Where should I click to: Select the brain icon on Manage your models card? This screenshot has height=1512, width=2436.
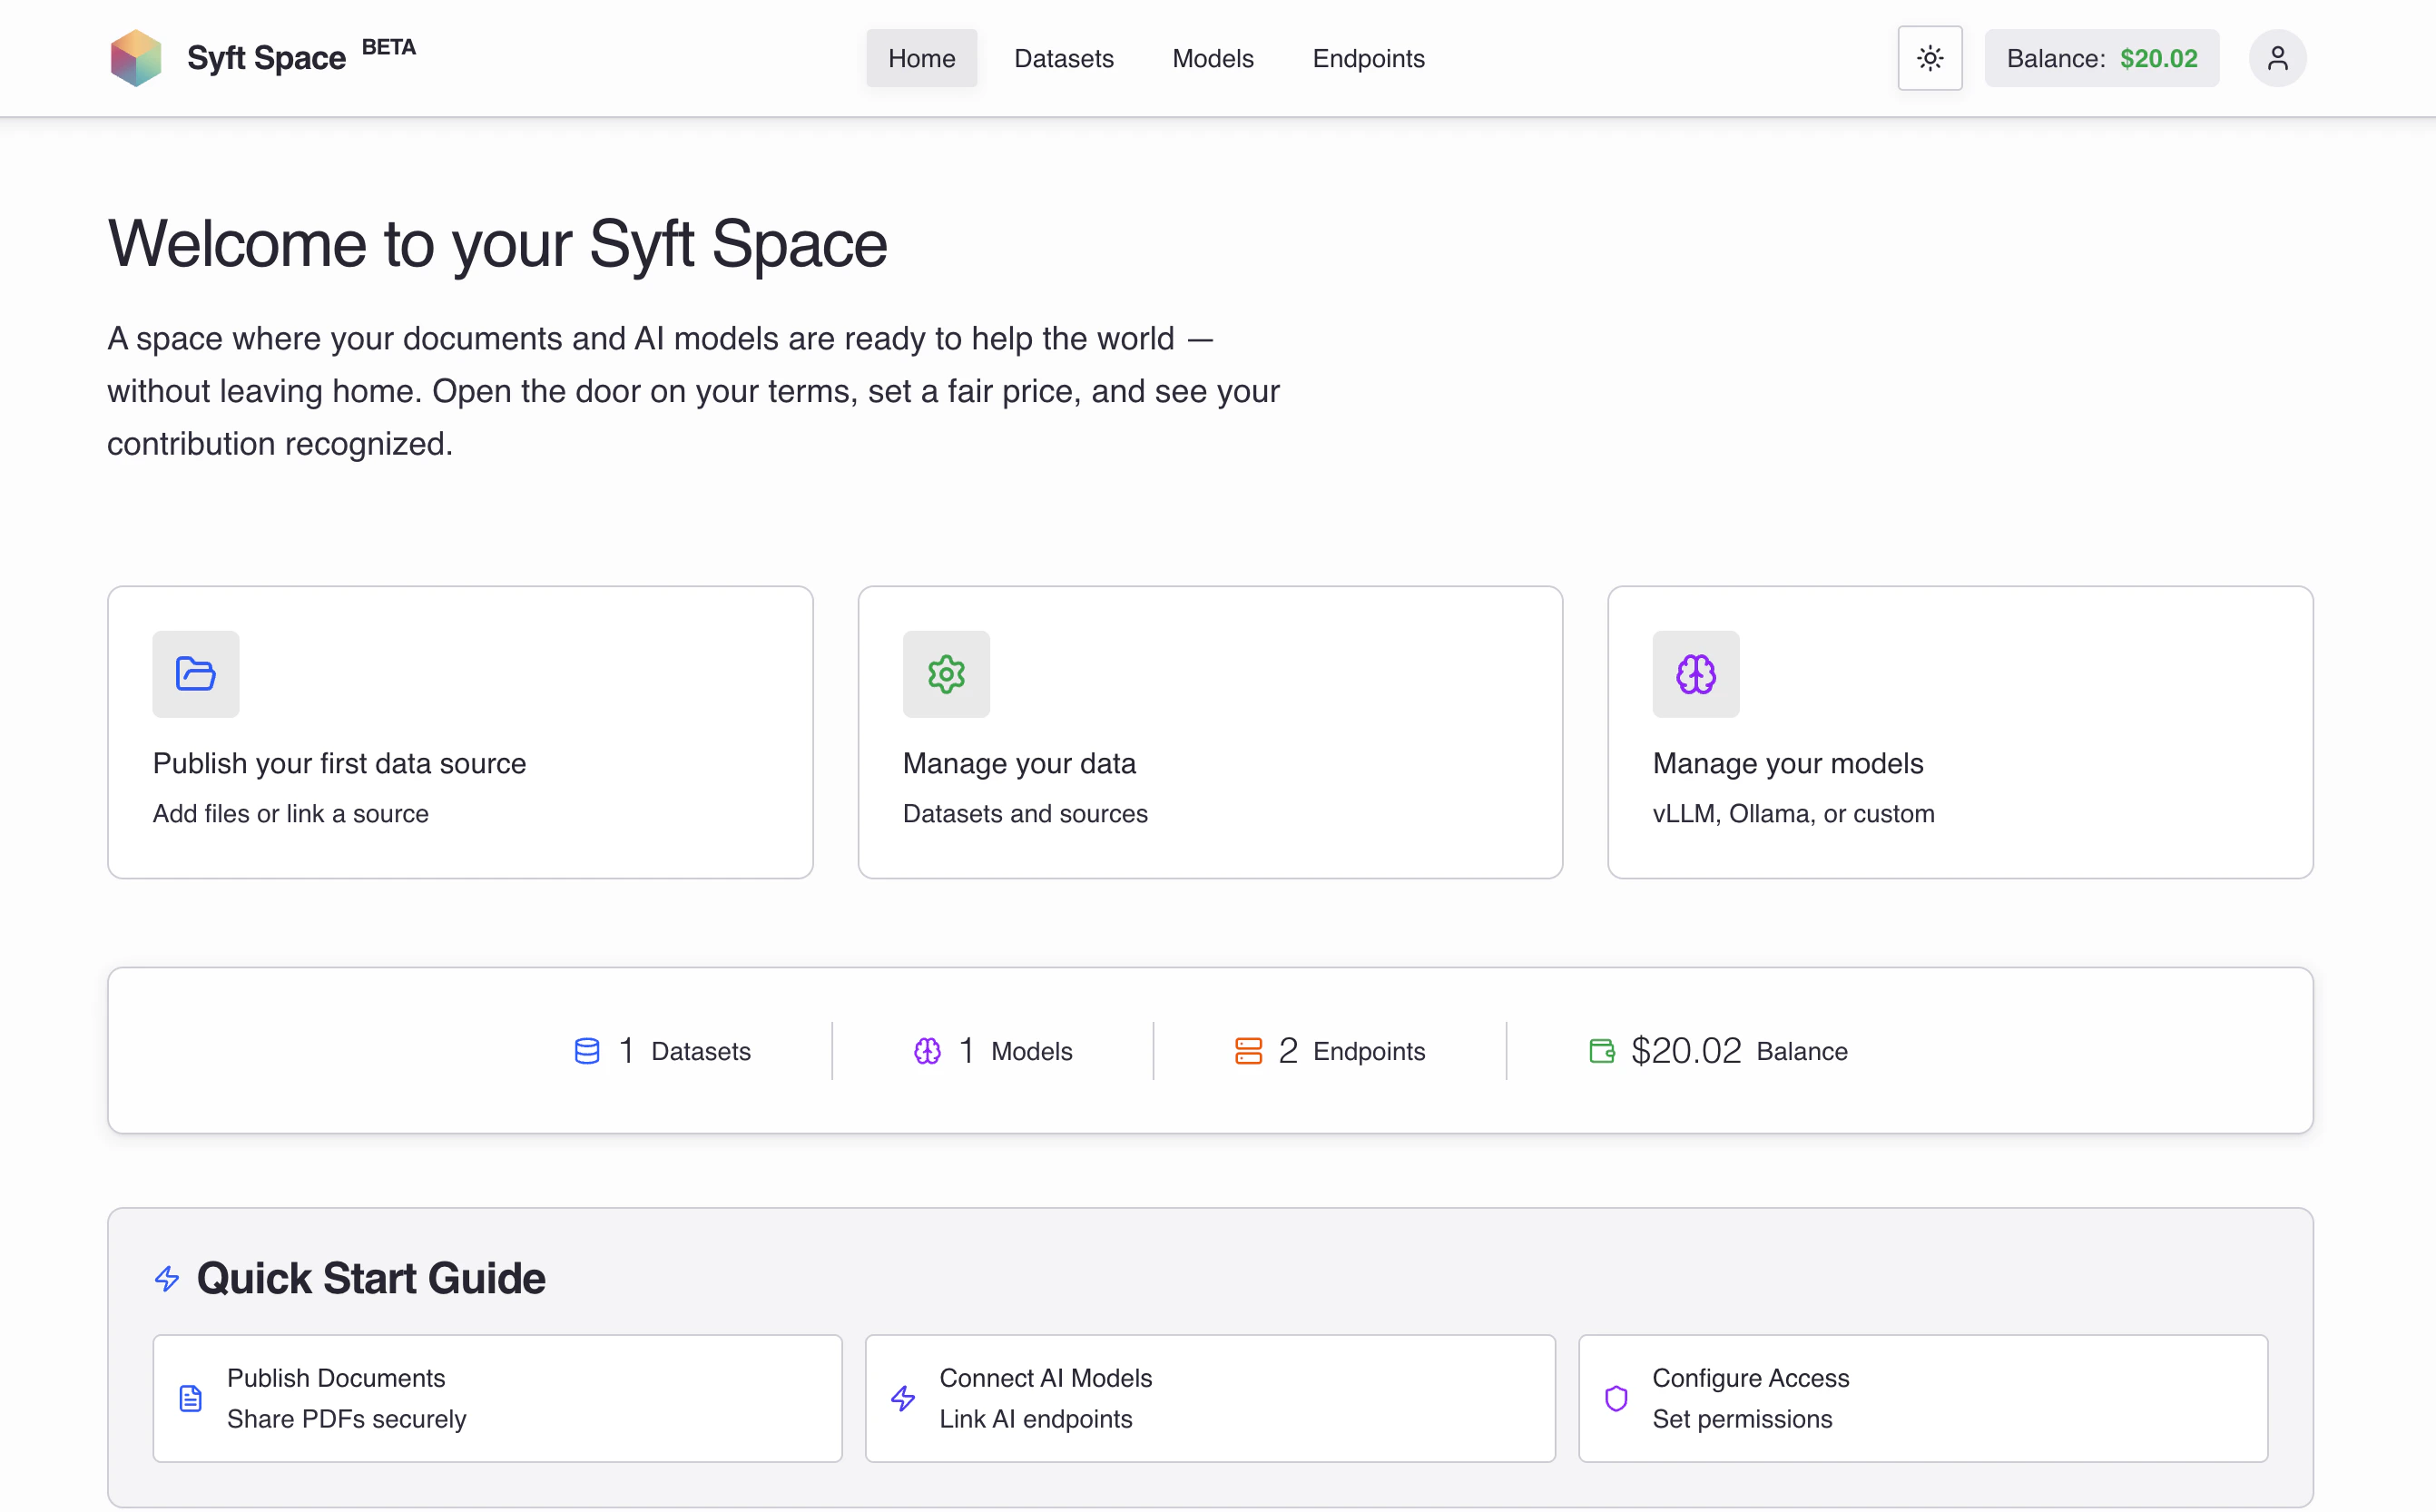pos(1695,674)
